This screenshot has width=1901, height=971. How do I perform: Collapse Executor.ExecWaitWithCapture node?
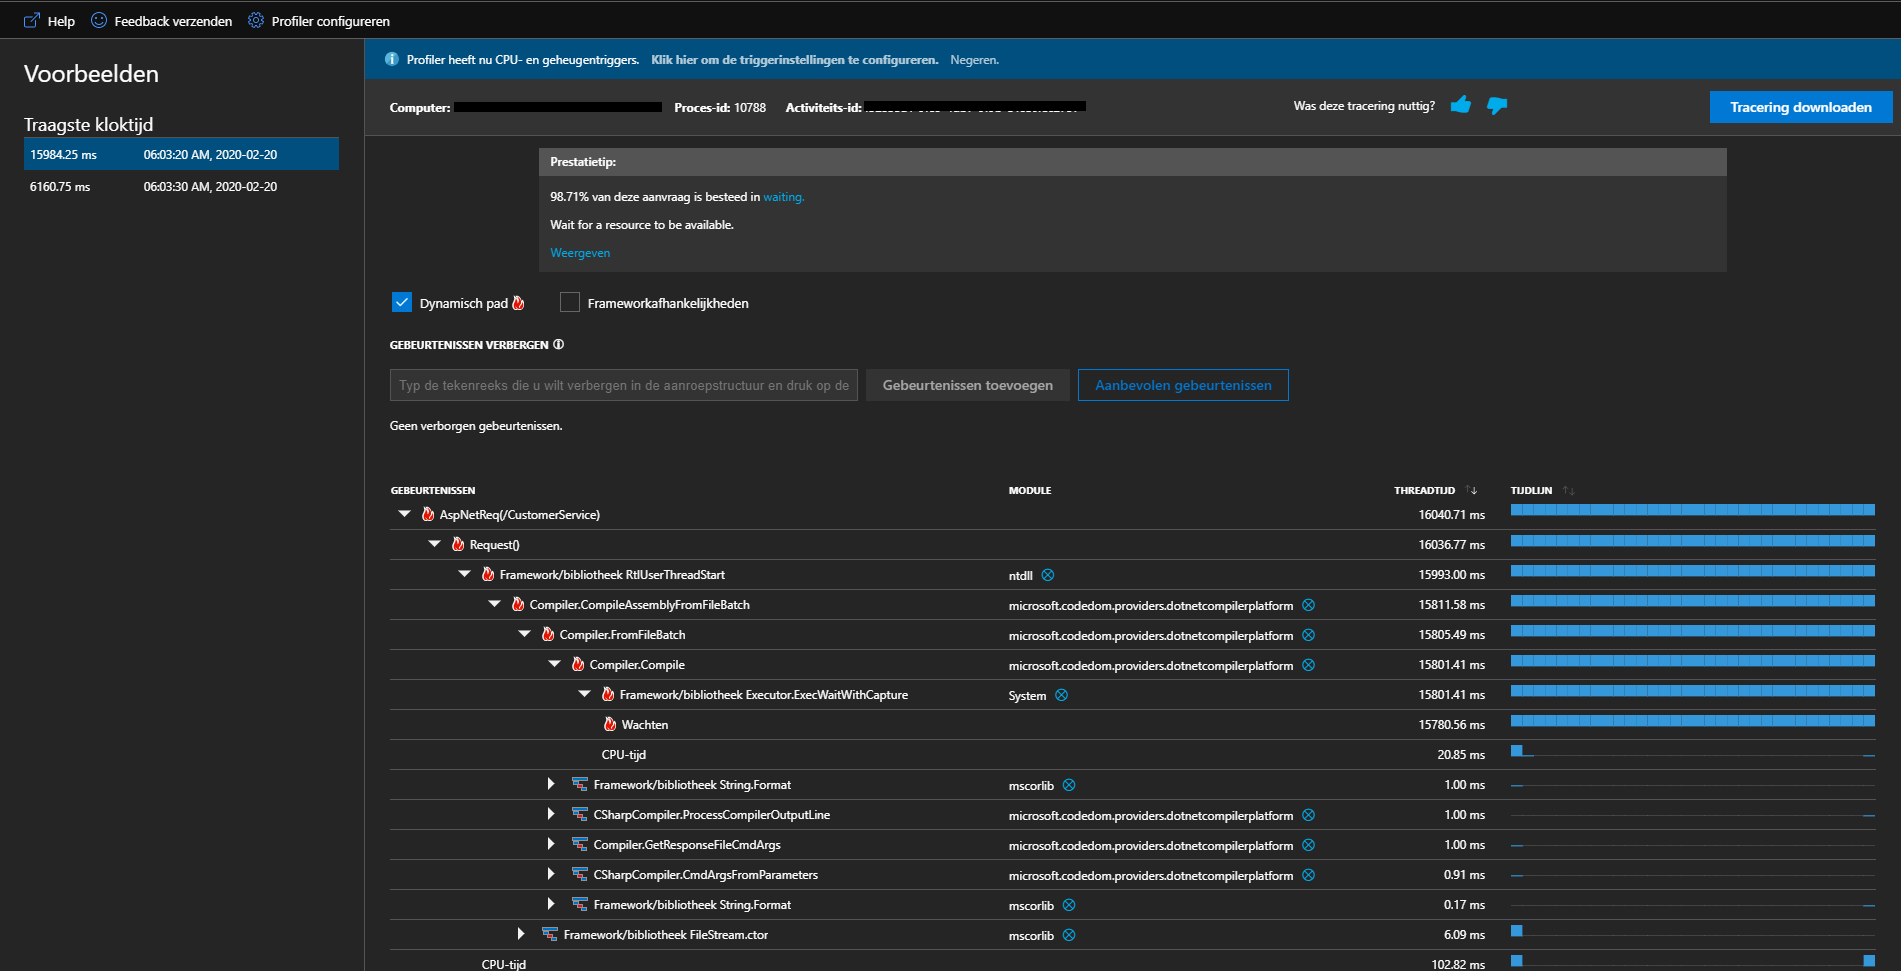pos(585,694)
